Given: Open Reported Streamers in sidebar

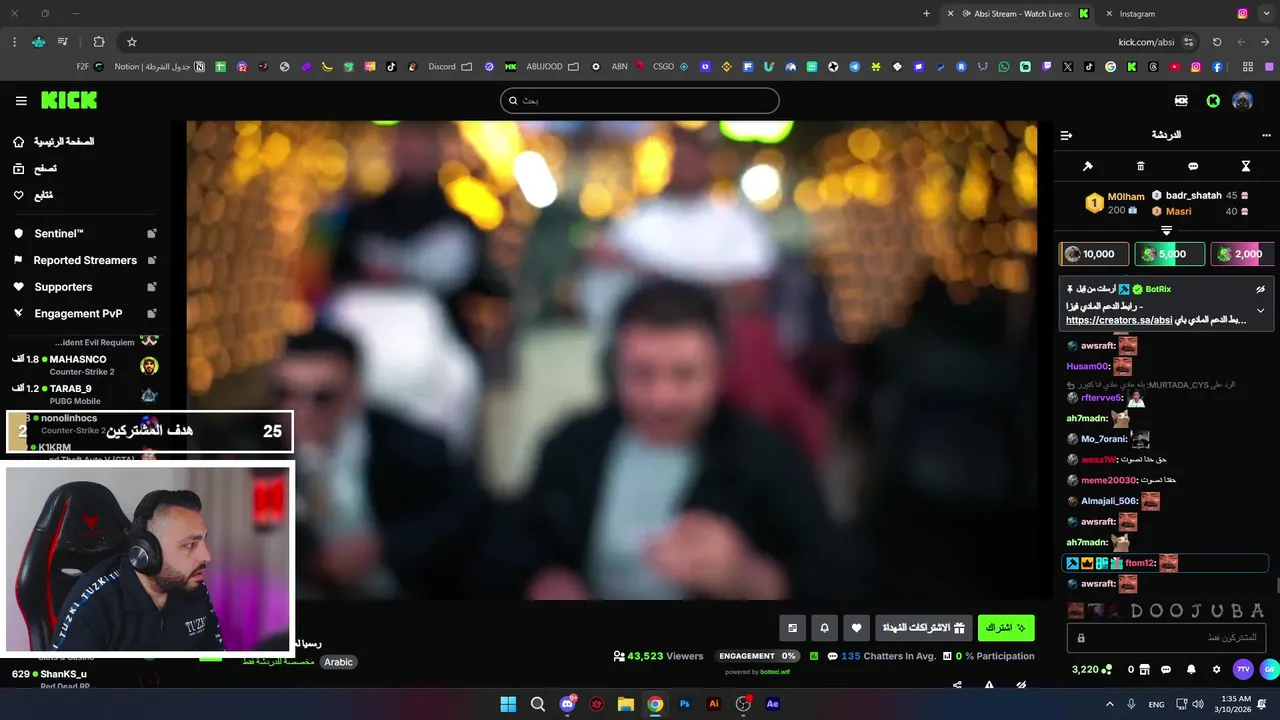Looking at the screenshot, I should click(x=85, y=260).
